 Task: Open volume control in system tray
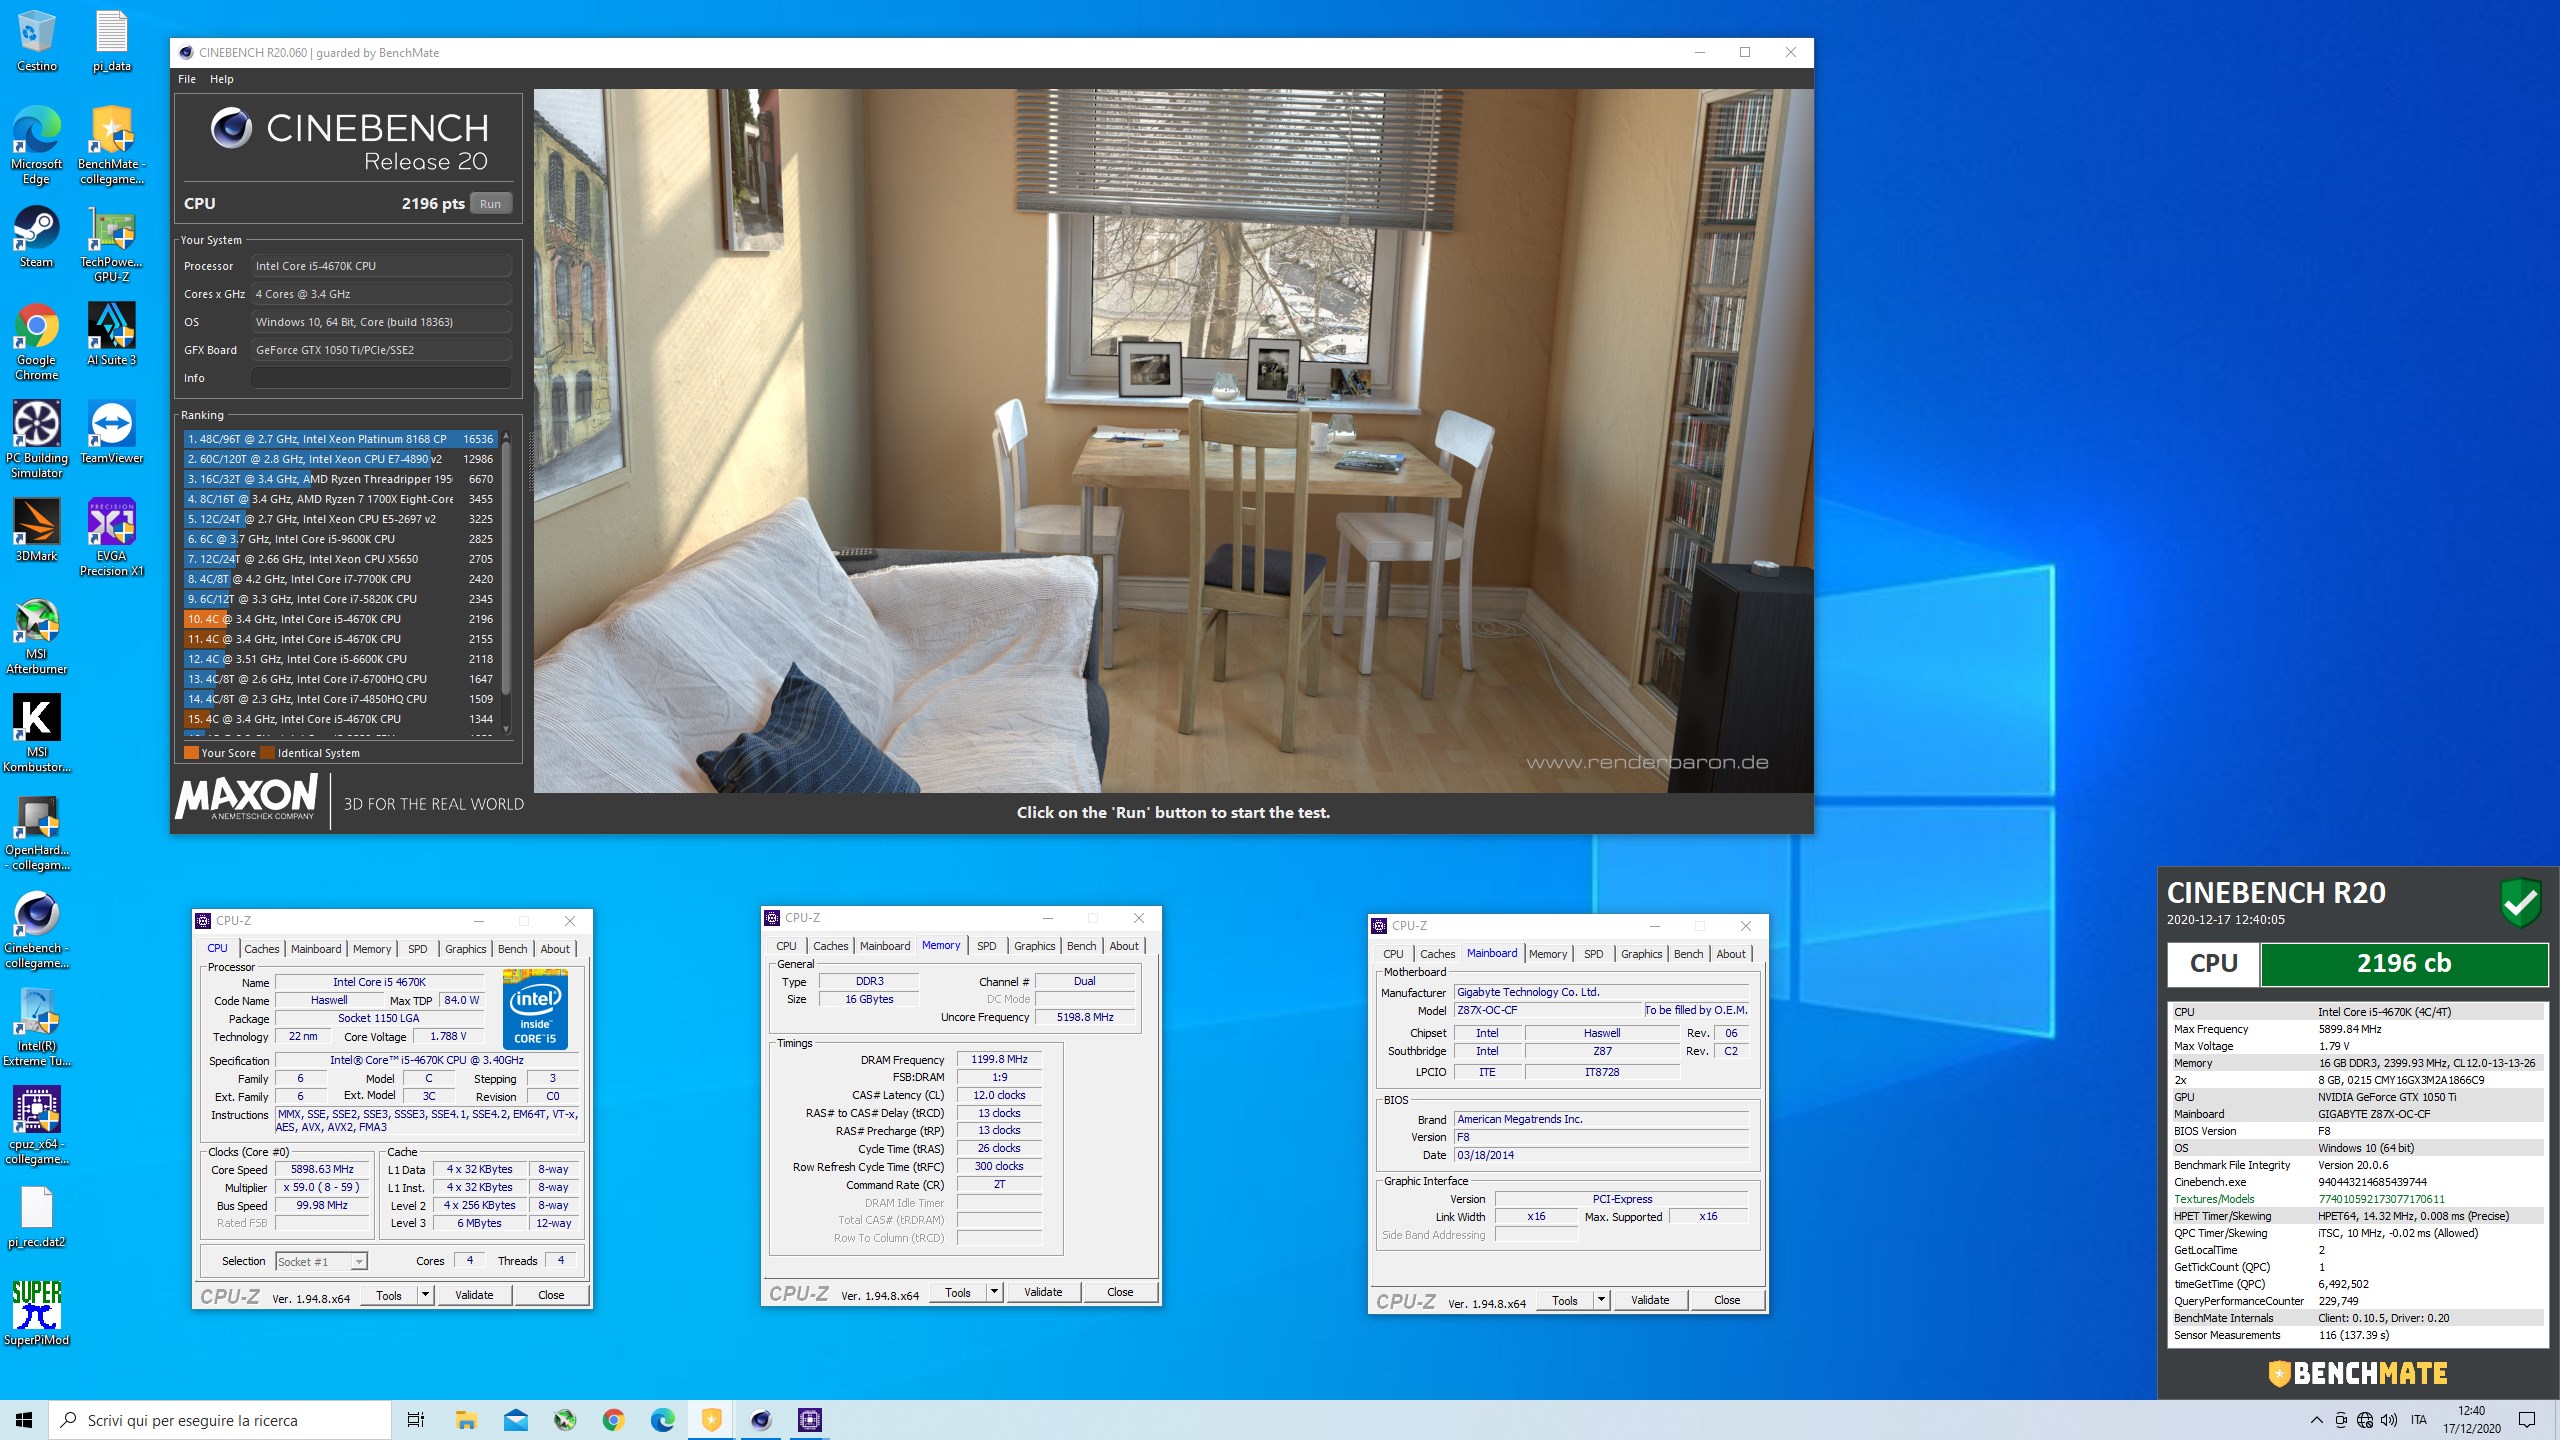tap(2389, 1420)
